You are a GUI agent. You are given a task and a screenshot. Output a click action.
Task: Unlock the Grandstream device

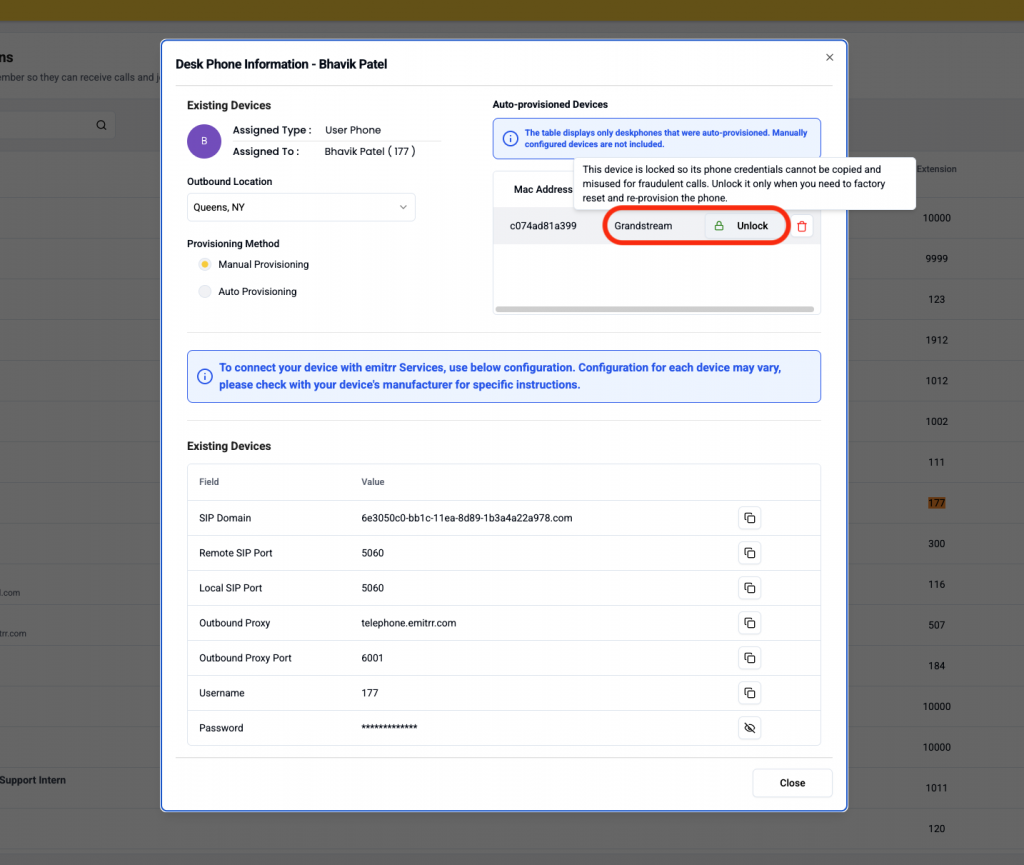(746, 226)
